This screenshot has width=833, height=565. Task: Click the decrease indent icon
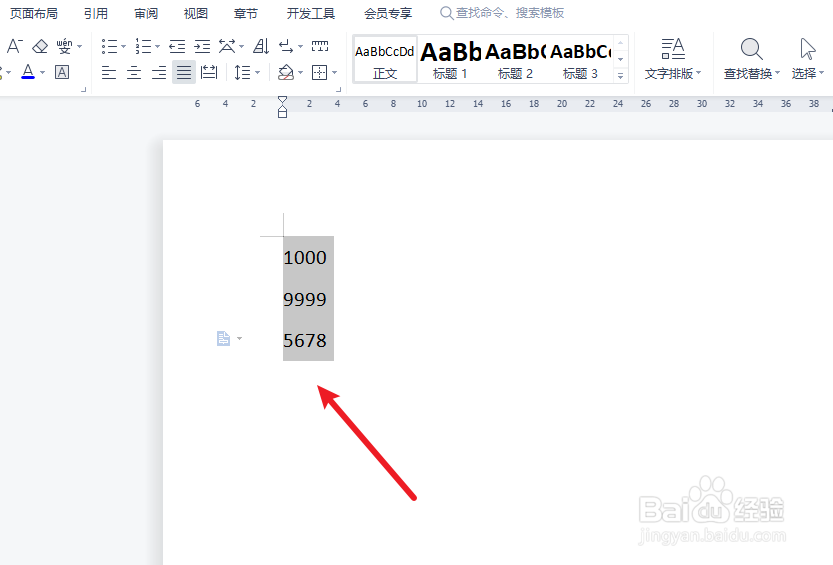coord(177,46)
